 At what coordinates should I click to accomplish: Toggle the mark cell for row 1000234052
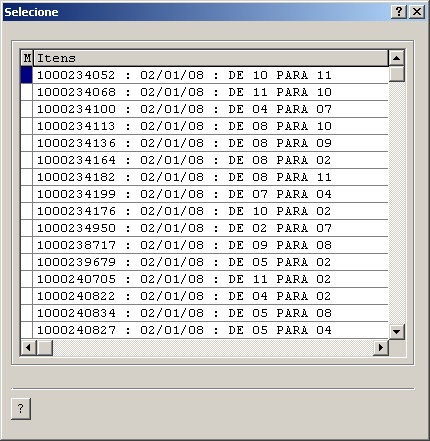click(27, 75)
